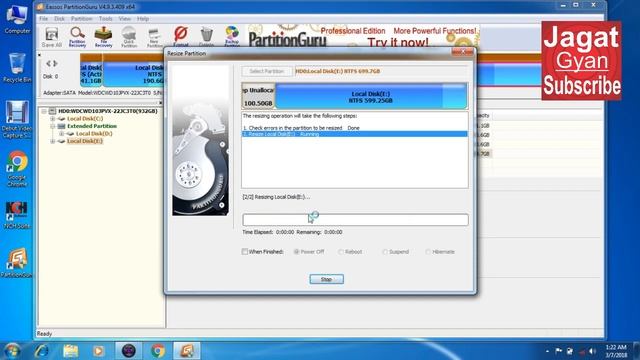Click the resize progress bar
The width and height of the screenshot is (640, 360).
click(x=355, y=220)
